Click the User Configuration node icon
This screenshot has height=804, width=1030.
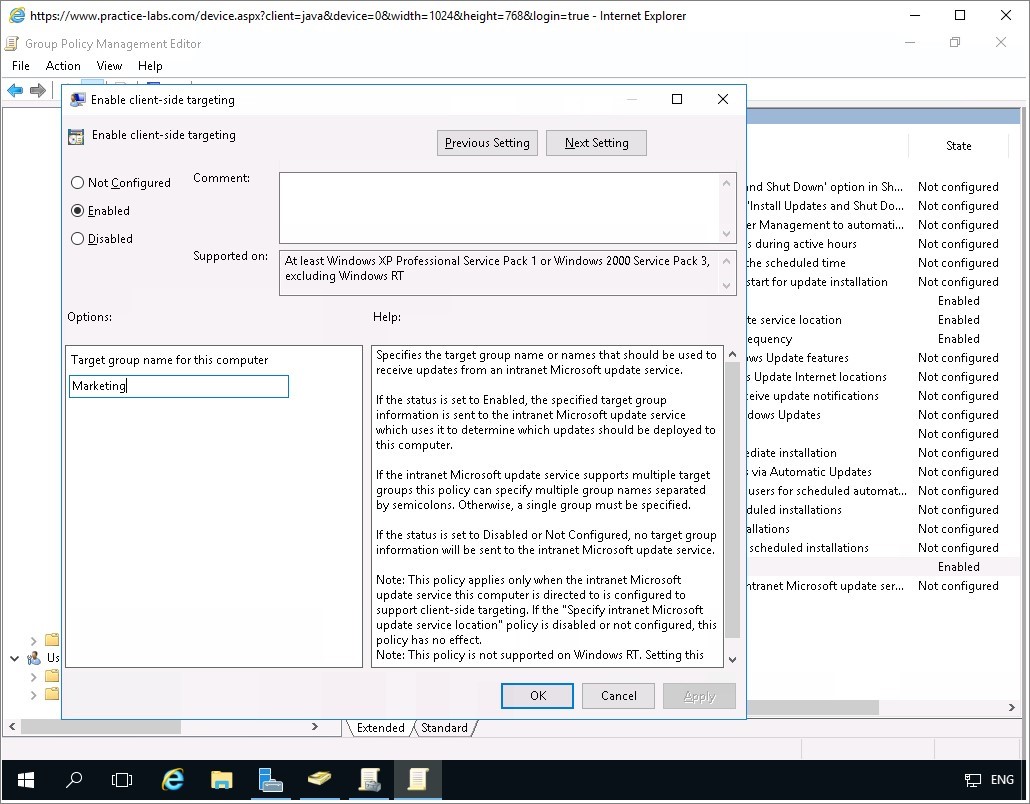point(34,658)
